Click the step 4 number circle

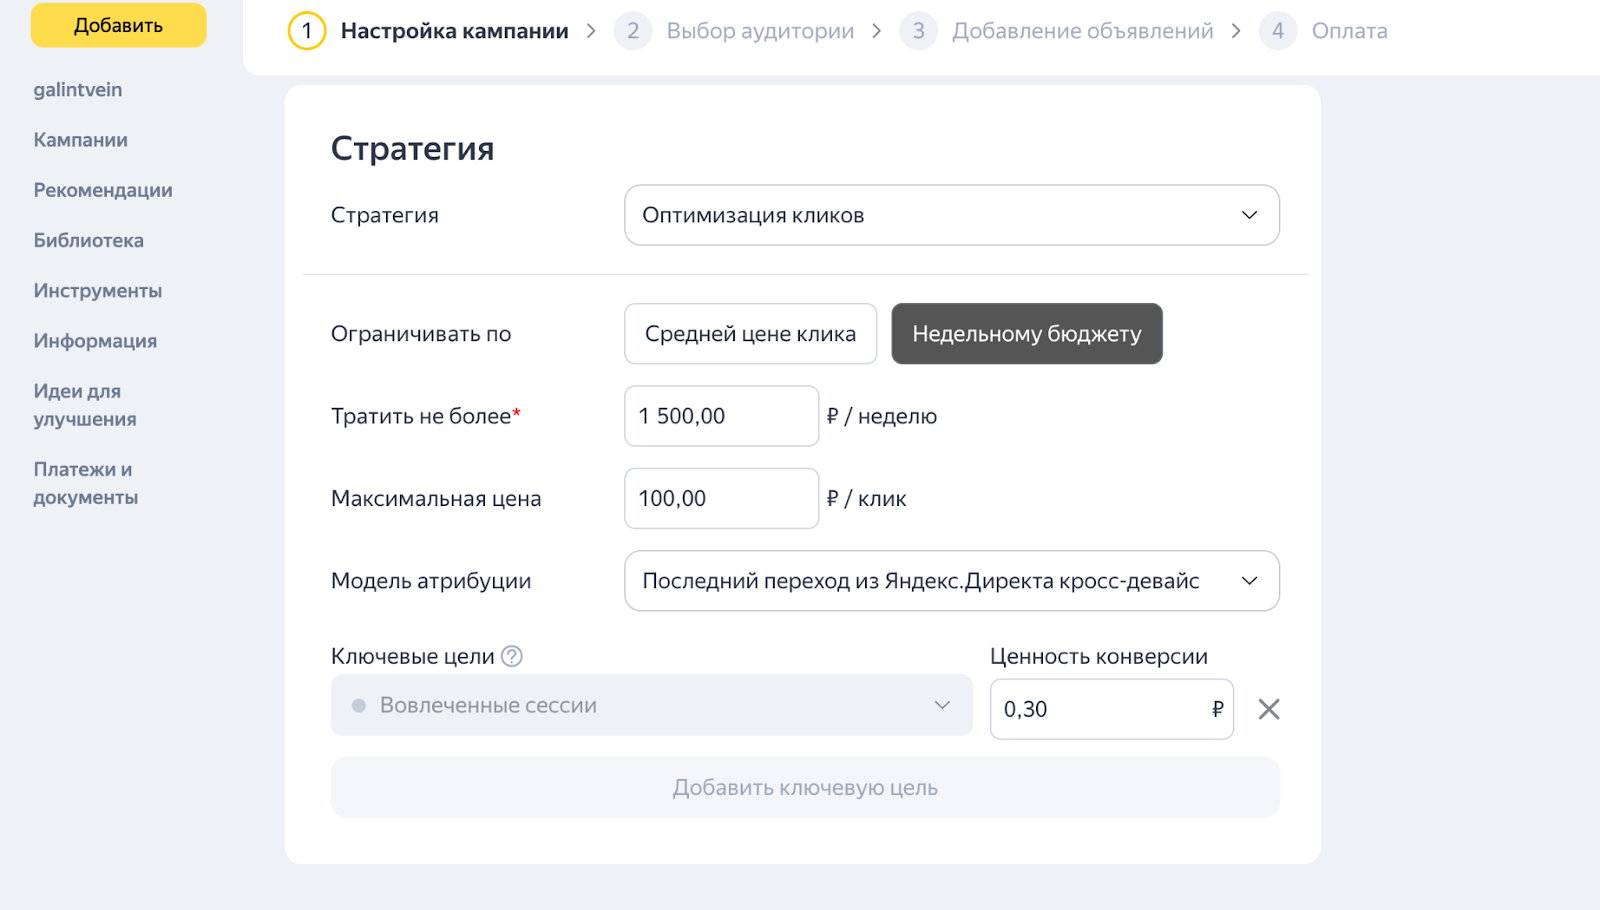click(x=1278, y=31)
